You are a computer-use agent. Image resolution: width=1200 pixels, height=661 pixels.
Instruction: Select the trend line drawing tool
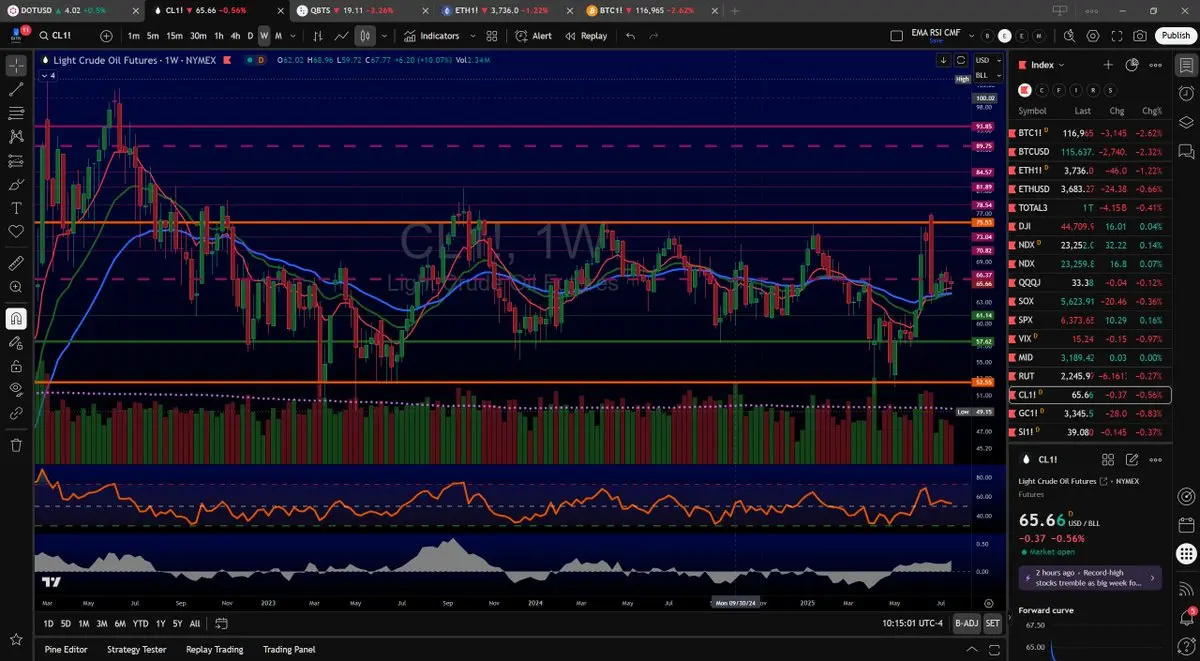coord(16,89)
